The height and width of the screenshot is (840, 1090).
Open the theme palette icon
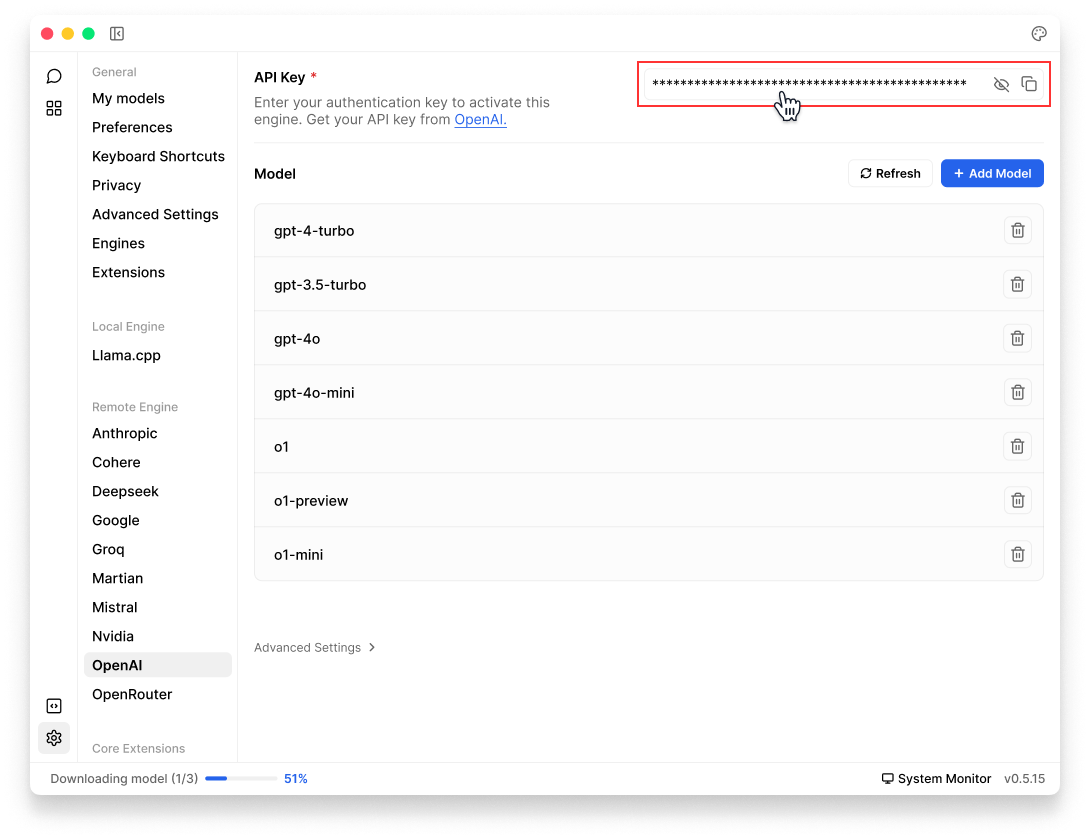(1039, 33)
